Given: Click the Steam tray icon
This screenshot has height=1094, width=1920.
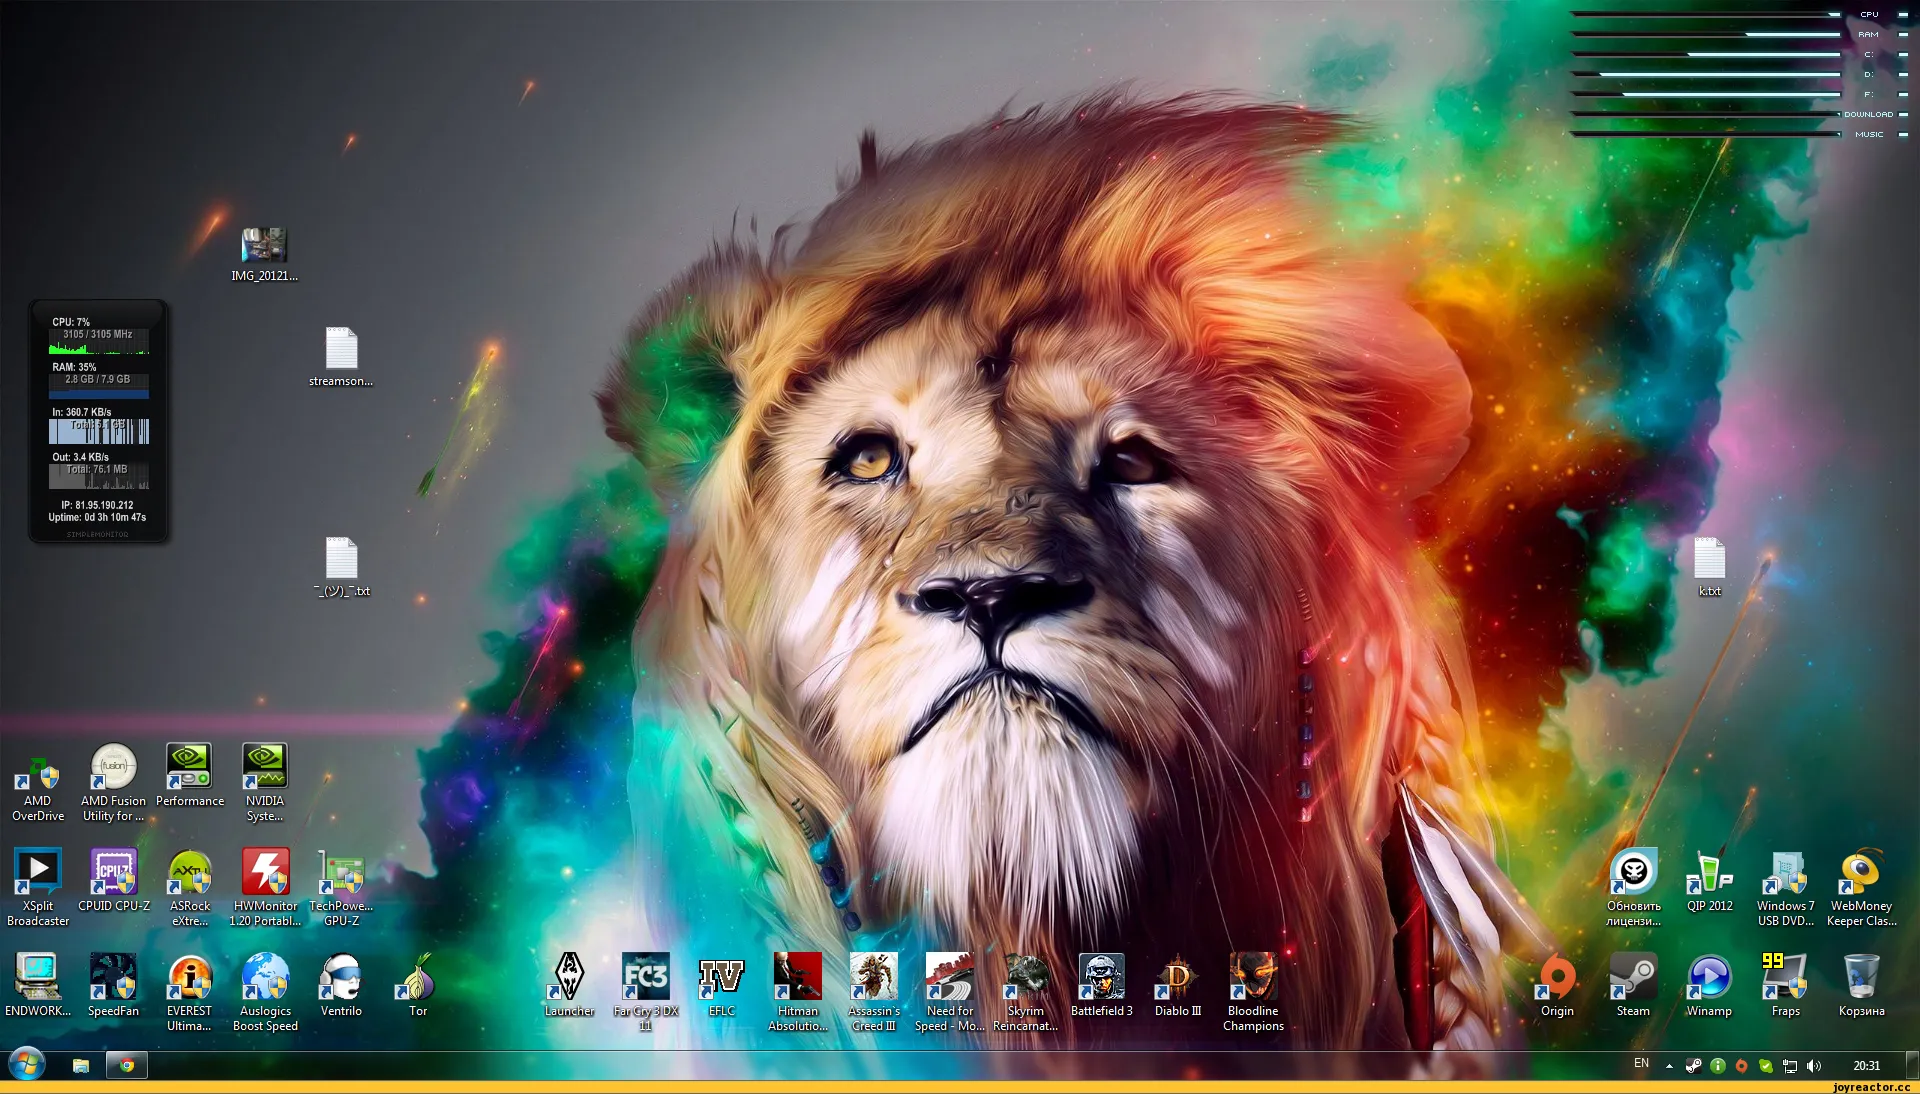Looking at the screenshot, I should coord(1693,1066).
